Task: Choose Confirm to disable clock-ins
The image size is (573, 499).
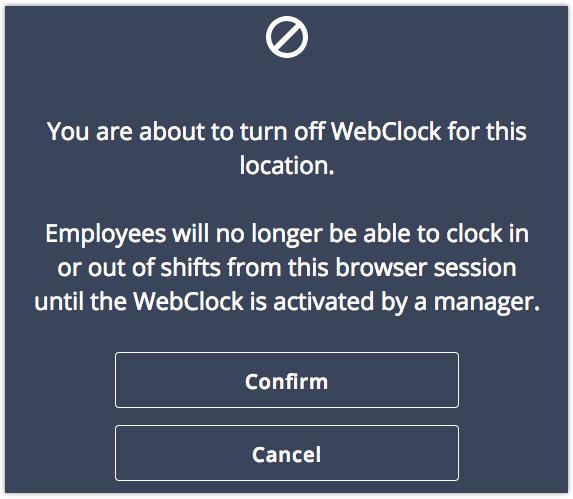Action: 287,380
